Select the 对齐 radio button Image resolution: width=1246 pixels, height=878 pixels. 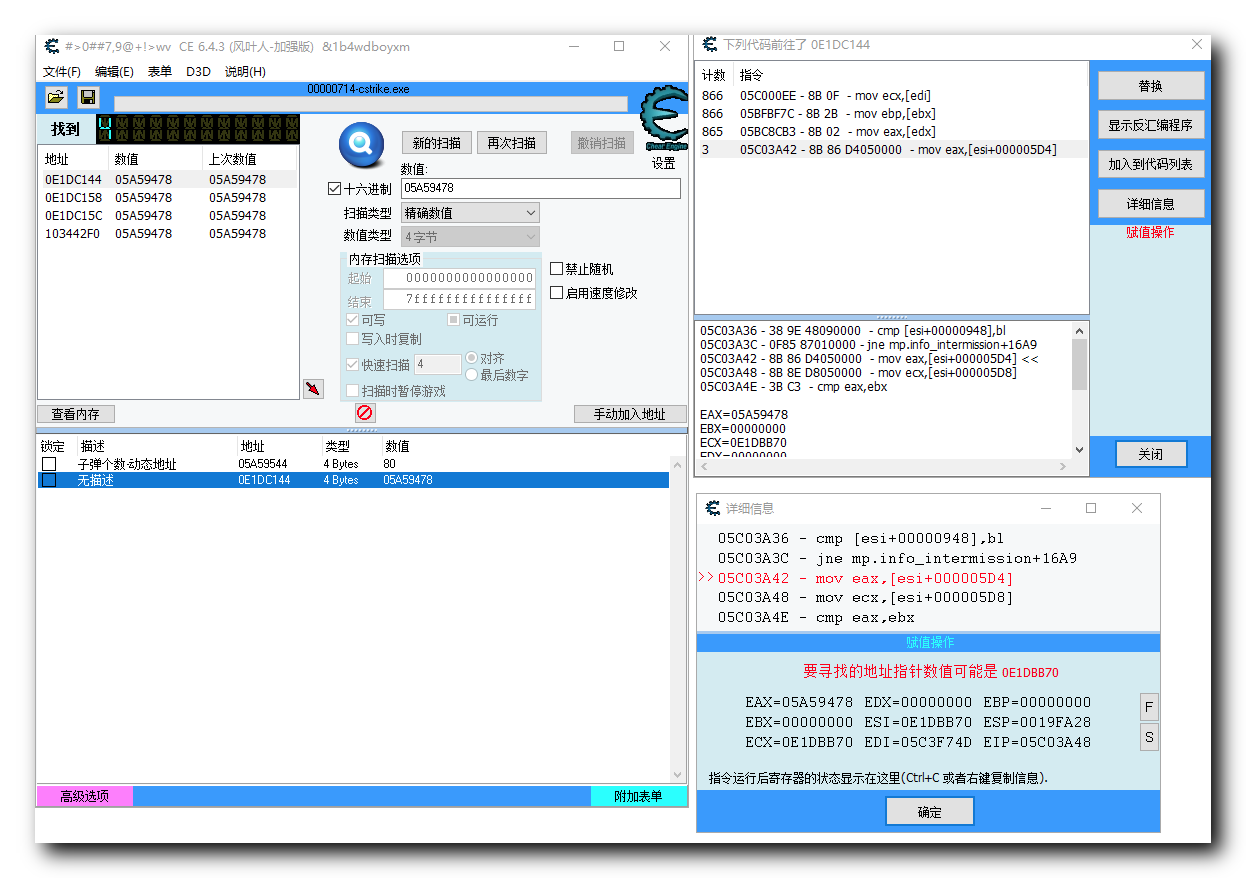tap(472, 358)
